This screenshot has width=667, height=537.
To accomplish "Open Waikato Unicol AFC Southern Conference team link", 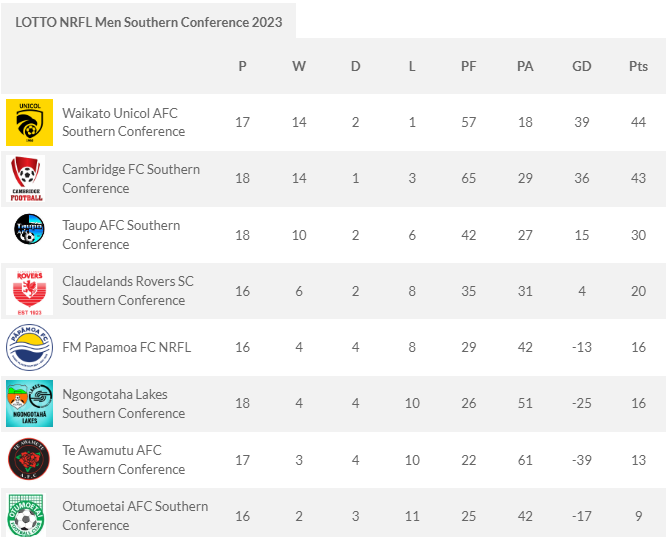I will 123,122.
